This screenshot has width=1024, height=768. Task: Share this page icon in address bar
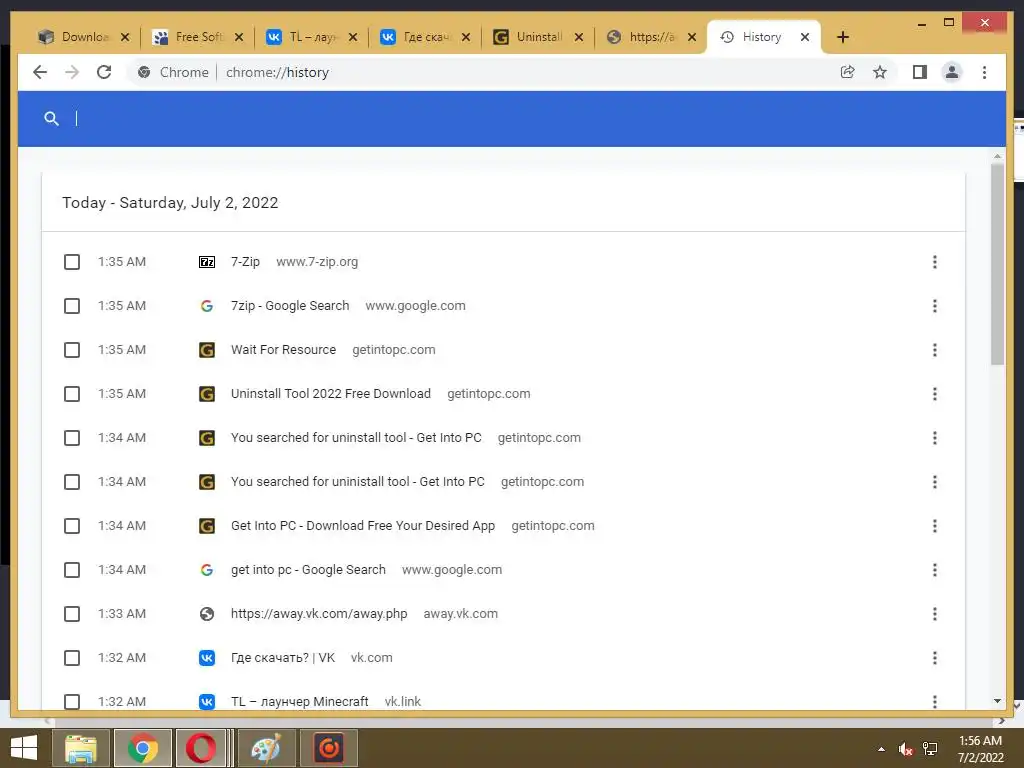click(x=847, y=72)
